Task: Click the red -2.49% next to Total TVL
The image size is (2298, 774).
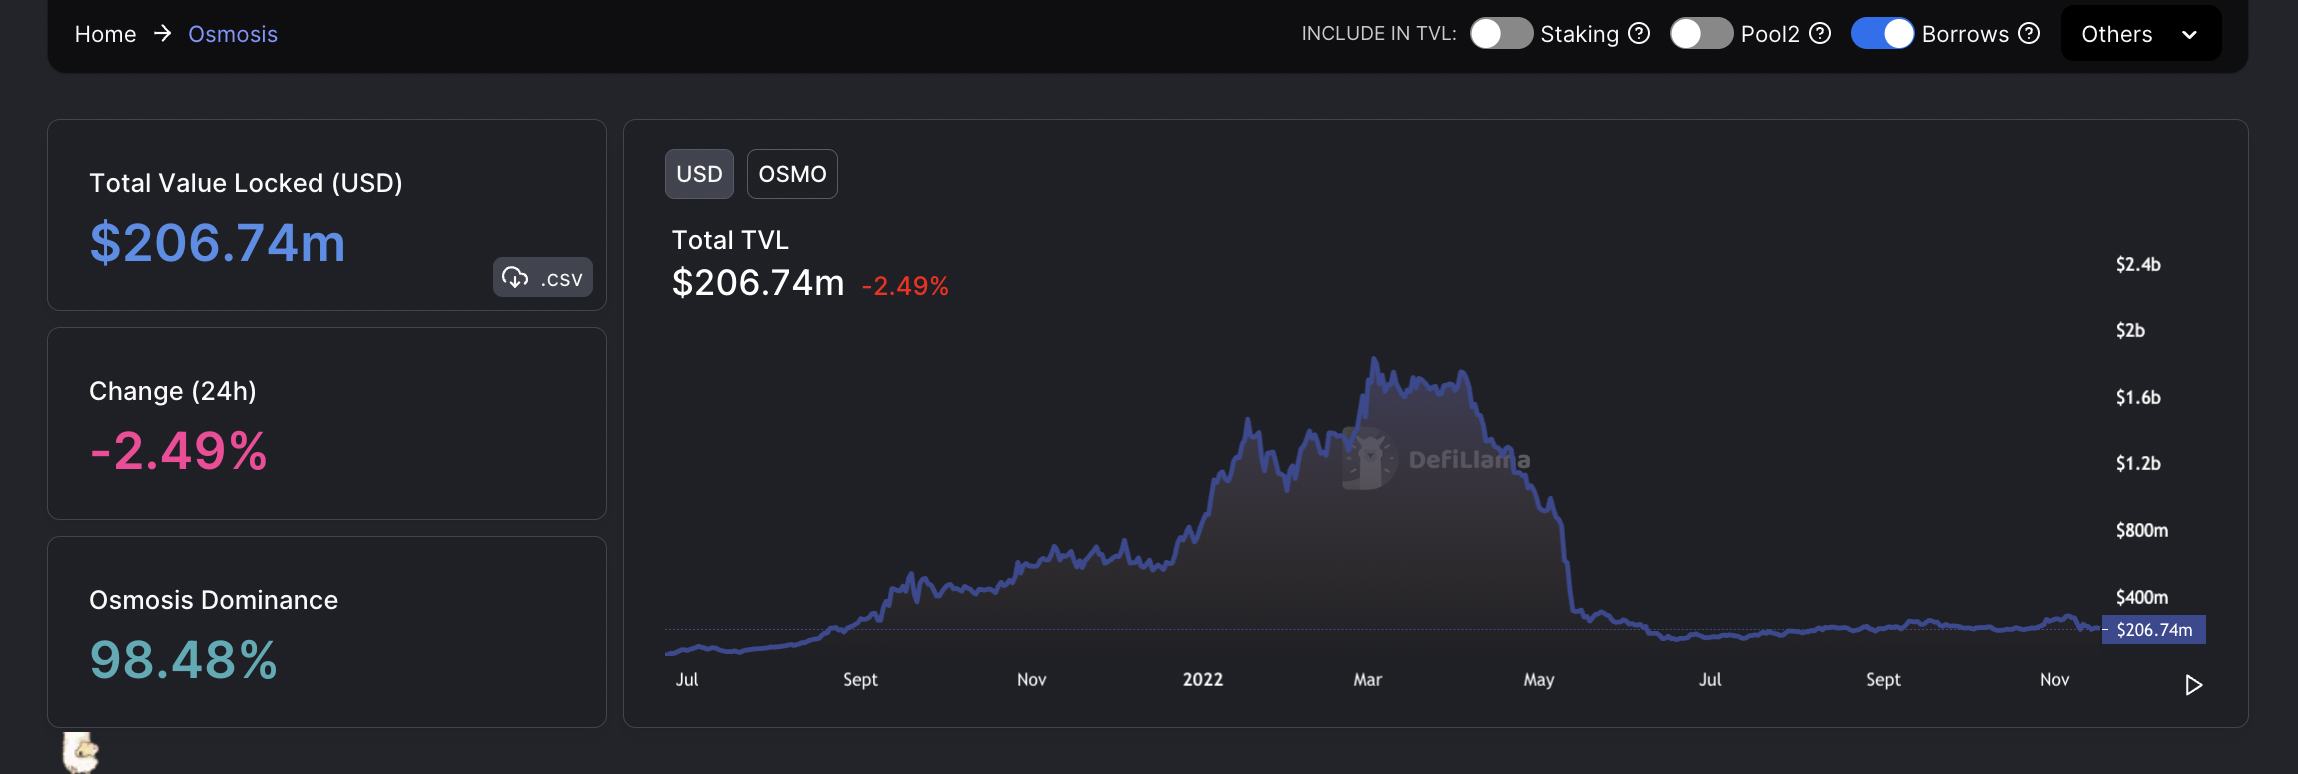Action: pyautogui.click(x=905, y=286)
